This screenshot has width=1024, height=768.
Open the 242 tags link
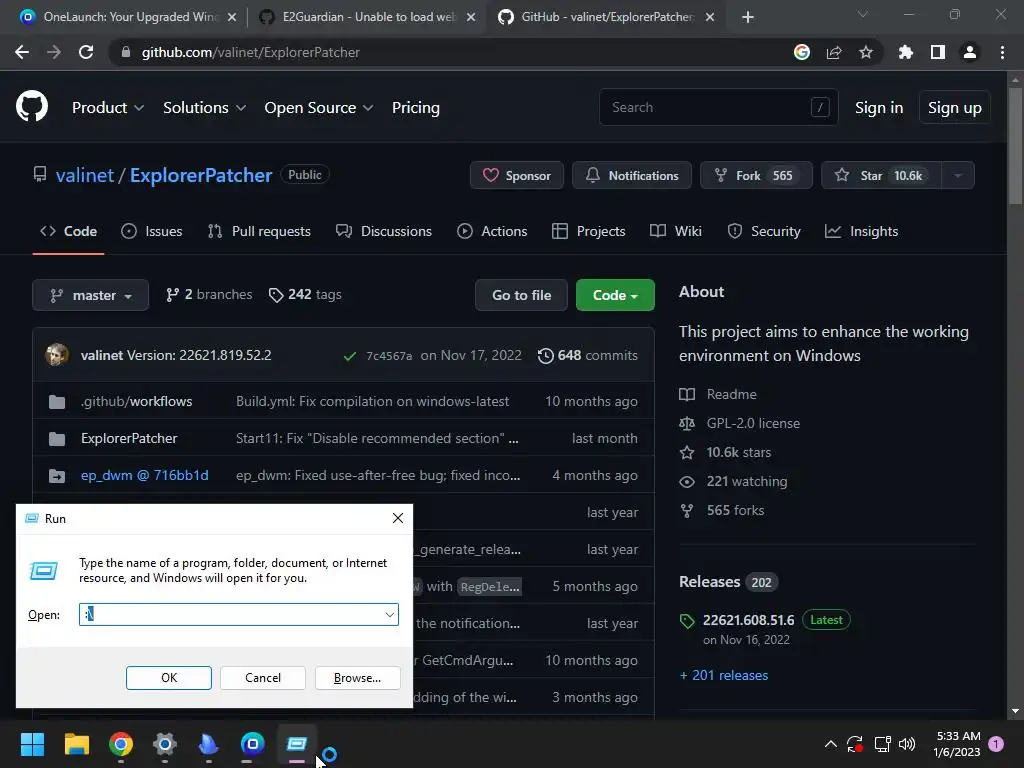click(305, 295)
